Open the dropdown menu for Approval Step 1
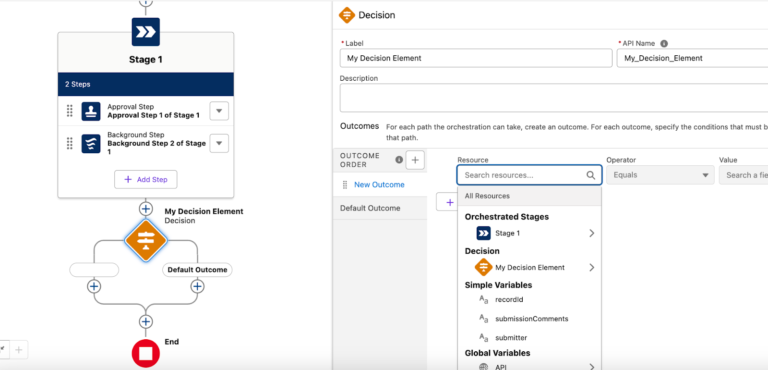The image size is (768, 370). [x=219, y=111]
